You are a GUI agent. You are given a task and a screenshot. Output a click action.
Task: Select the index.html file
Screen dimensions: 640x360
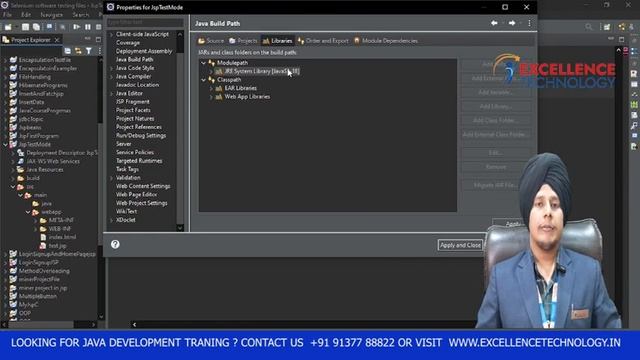tap(58, 237)
